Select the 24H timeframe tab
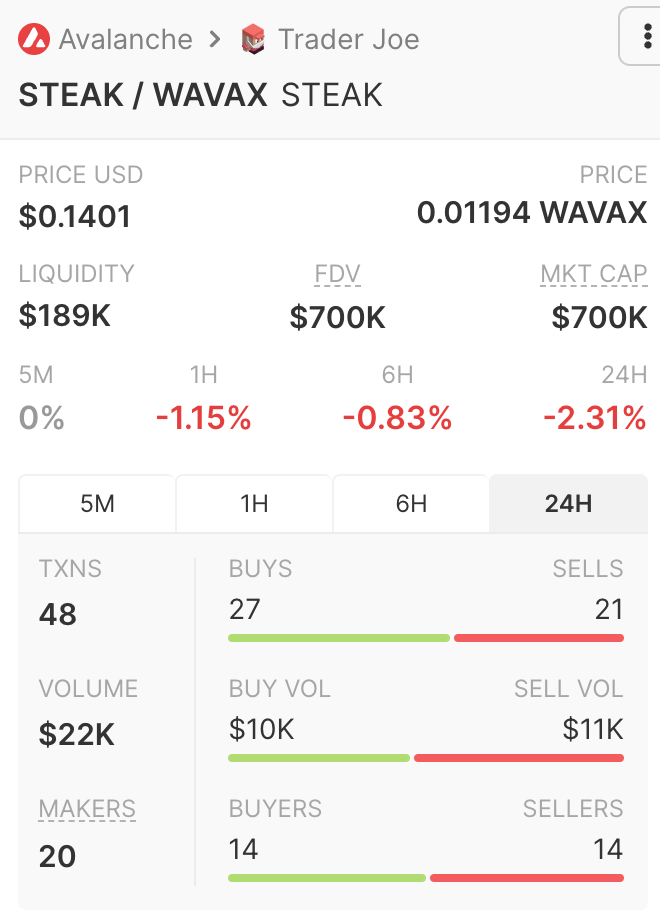The image size is (660, 922). coord(568,504)
